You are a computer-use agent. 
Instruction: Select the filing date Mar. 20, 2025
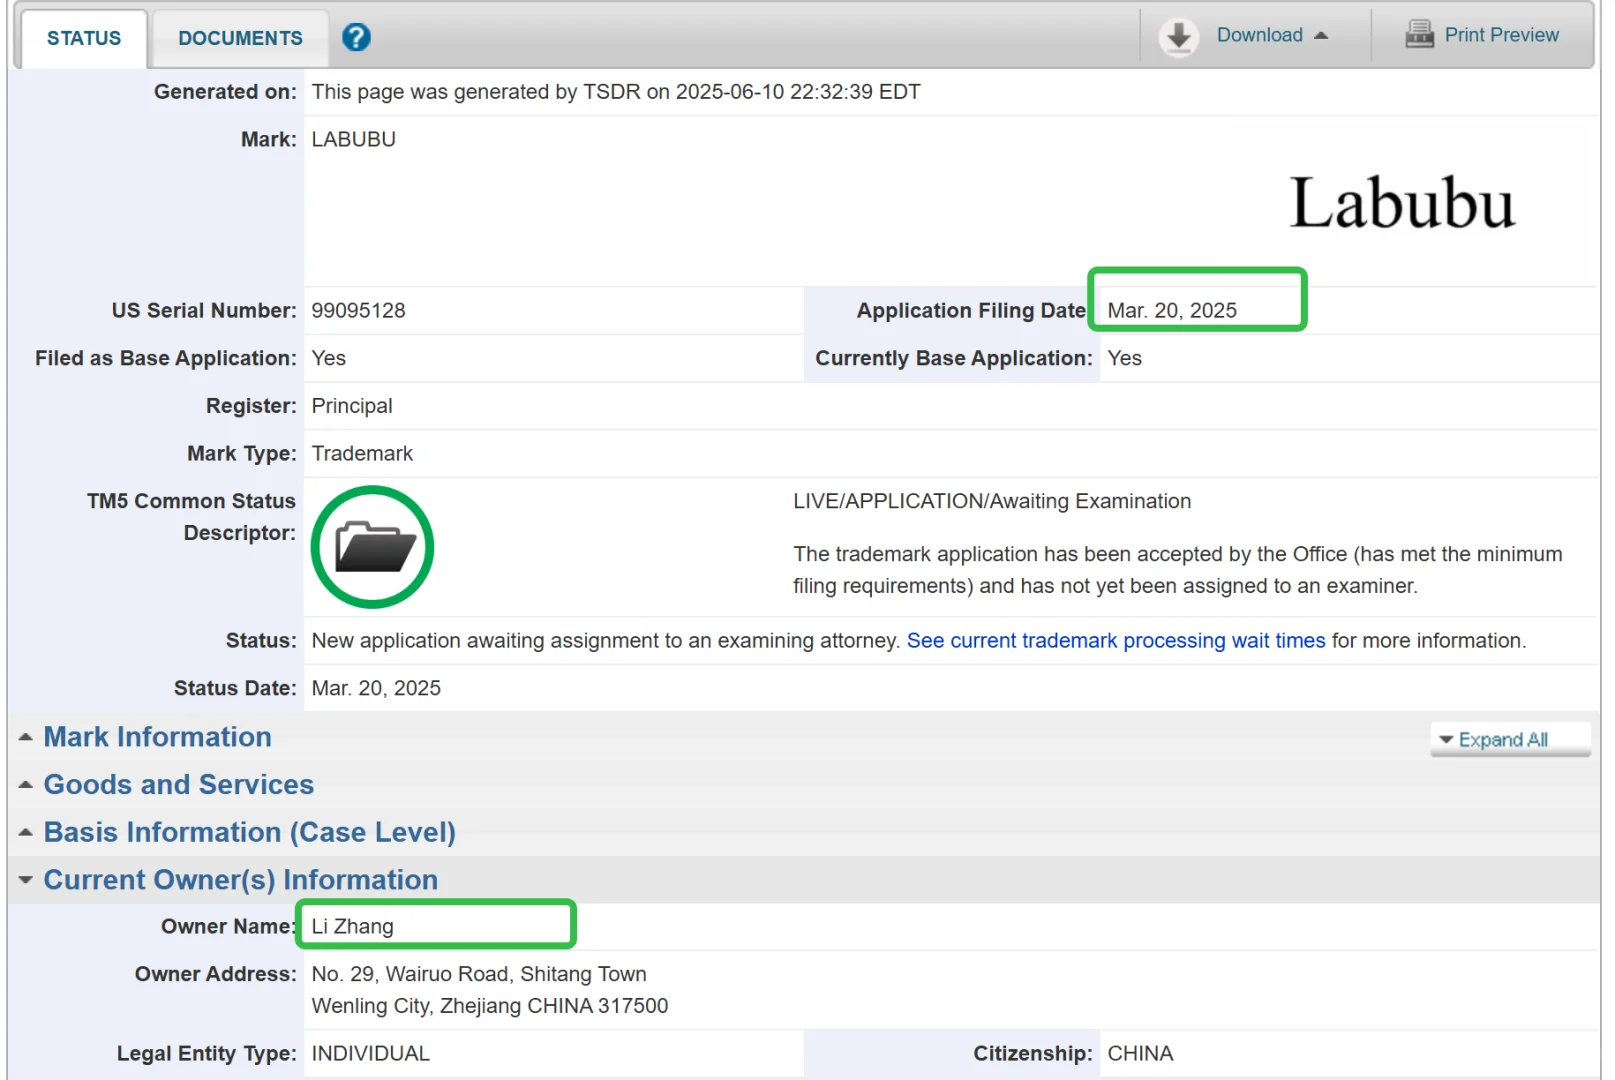tap(1172, 311)
